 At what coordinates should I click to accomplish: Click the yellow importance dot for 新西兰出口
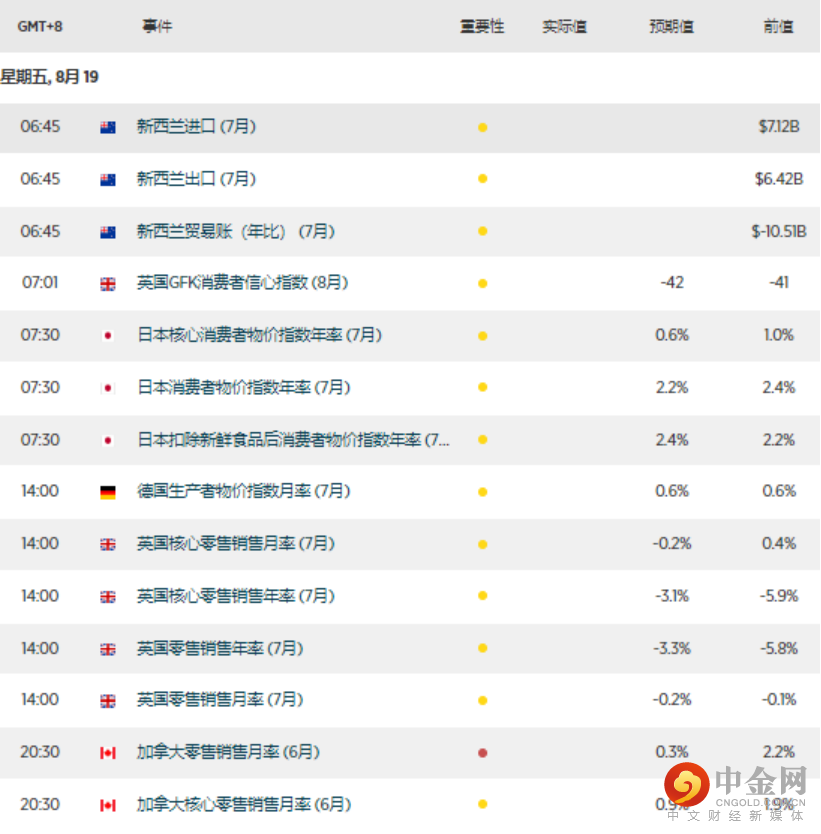[x=483, y=179]
